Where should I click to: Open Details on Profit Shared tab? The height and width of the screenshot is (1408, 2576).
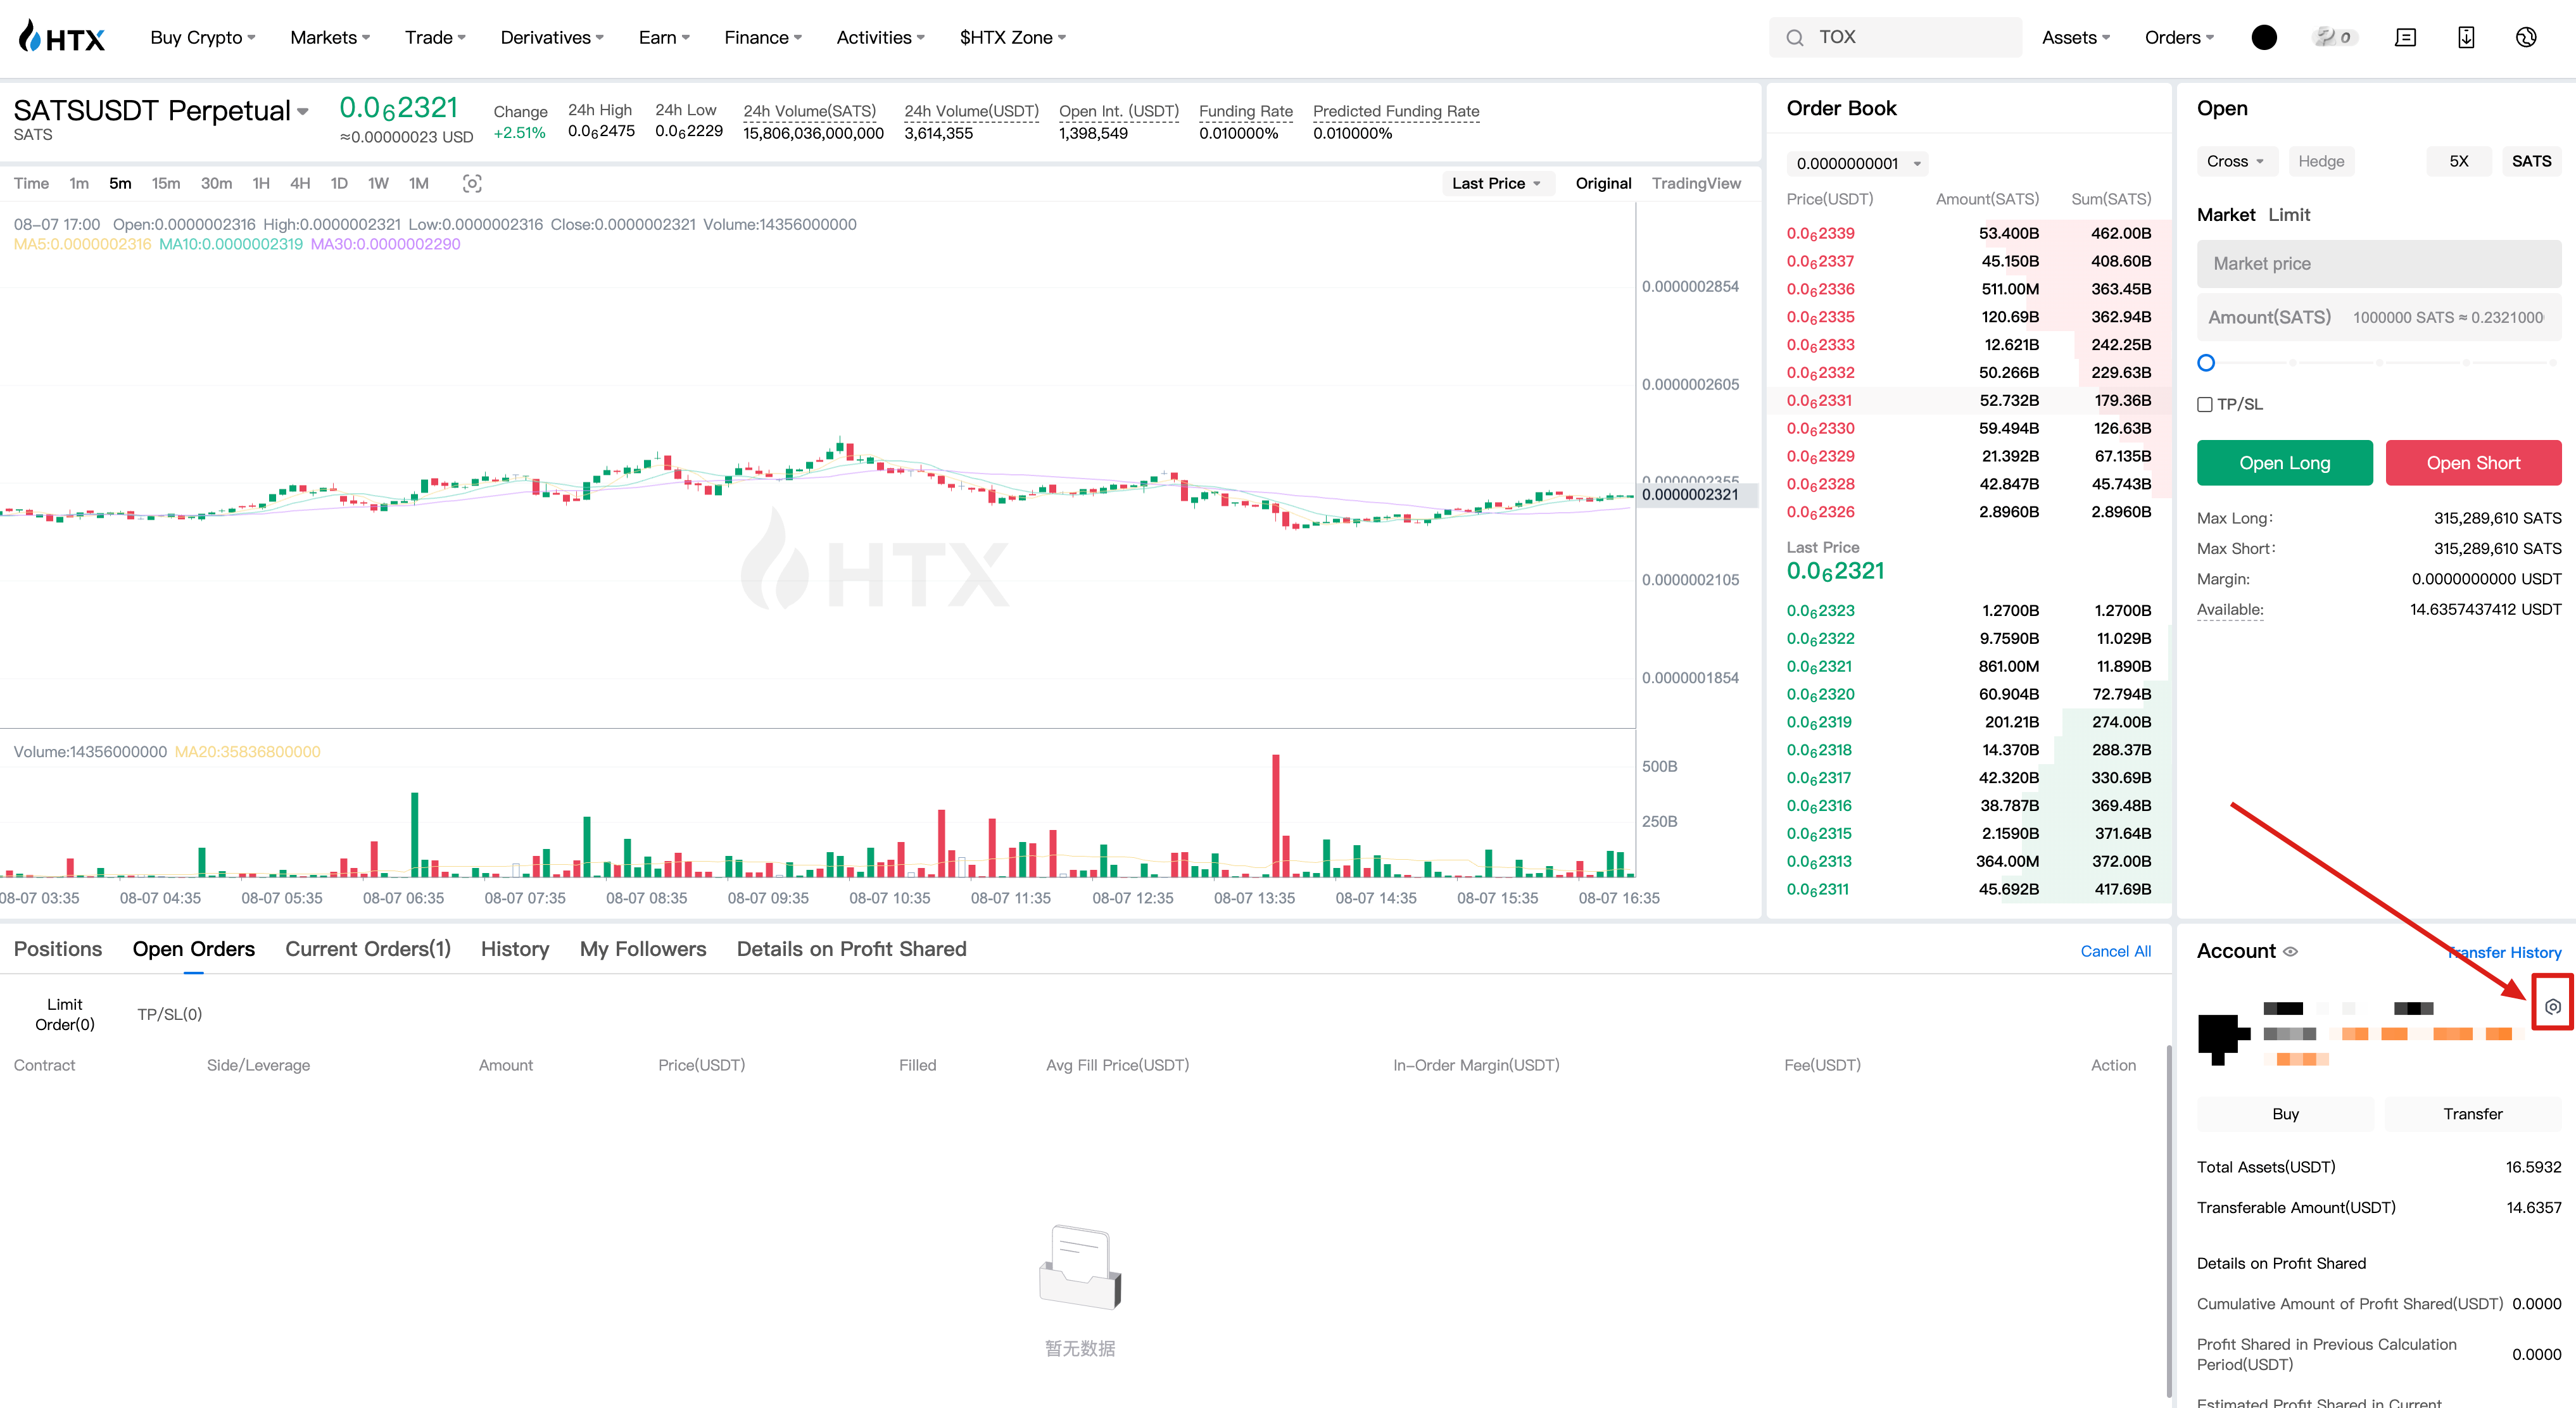click(852, 949)
